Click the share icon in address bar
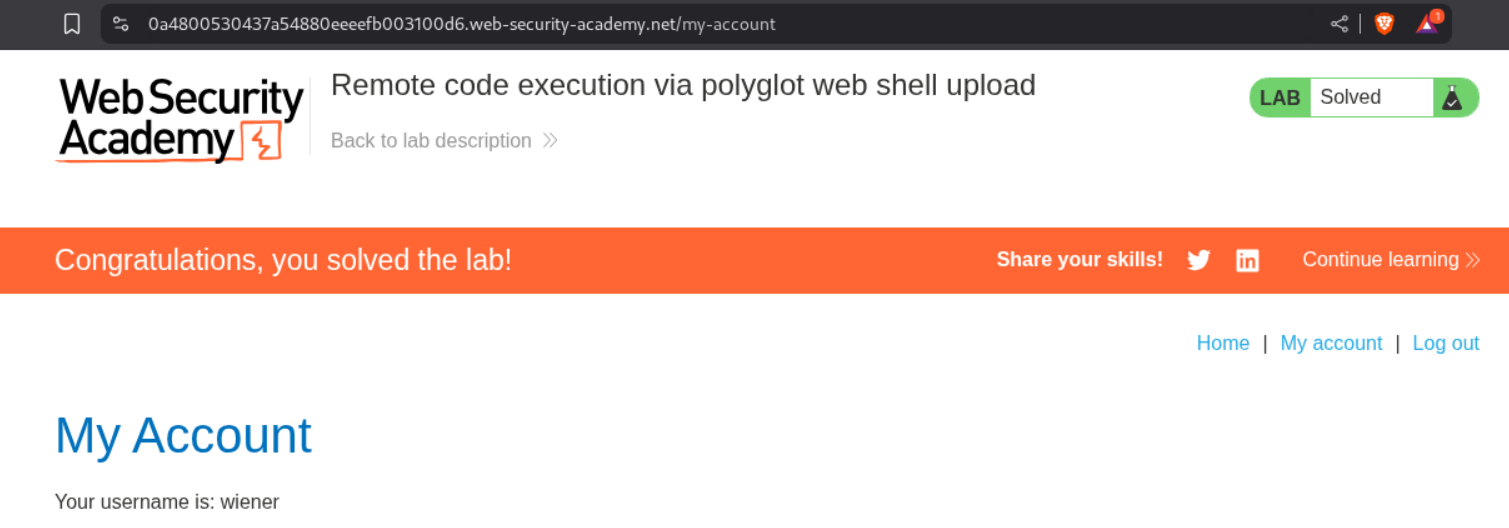 pos(1339,24)
